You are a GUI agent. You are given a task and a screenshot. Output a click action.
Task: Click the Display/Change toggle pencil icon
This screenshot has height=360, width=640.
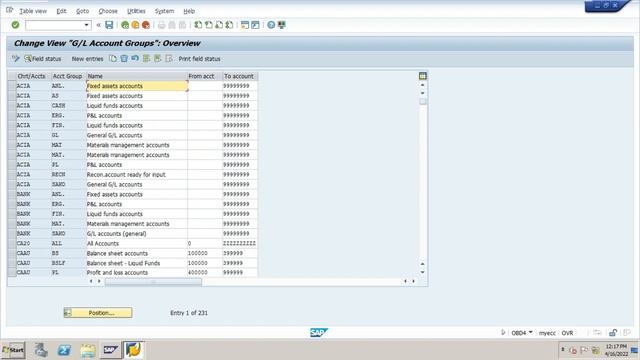[16, 59]
